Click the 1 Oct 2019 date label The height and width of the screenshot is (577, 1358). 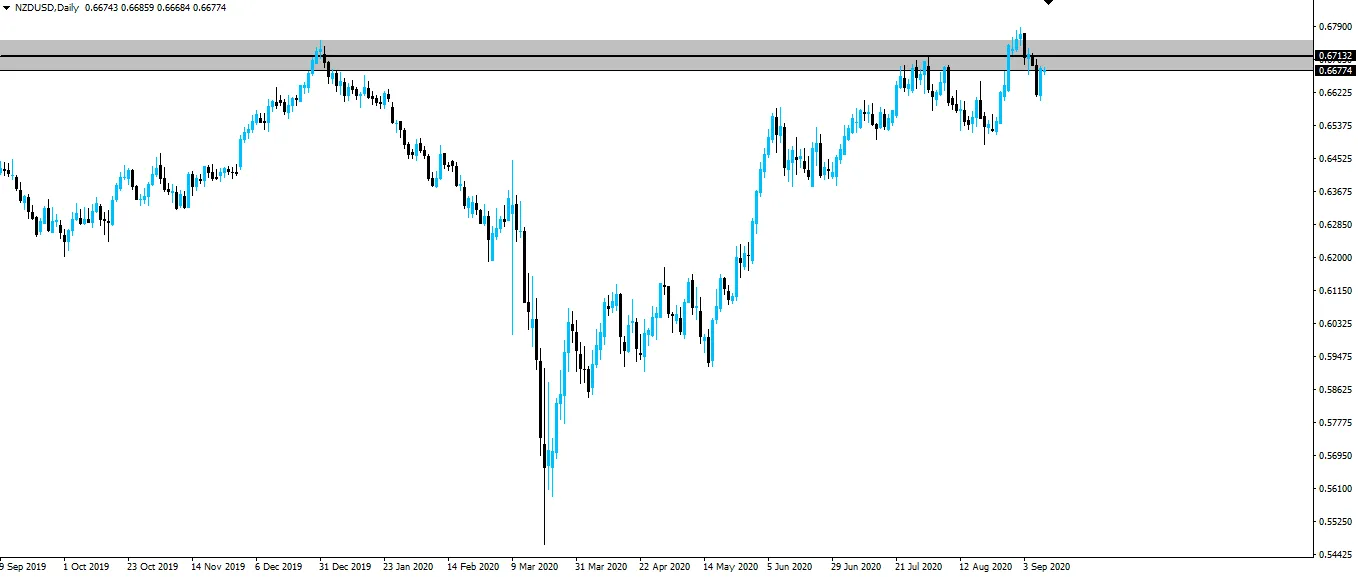pyautogui.click(x=86, y=566)
